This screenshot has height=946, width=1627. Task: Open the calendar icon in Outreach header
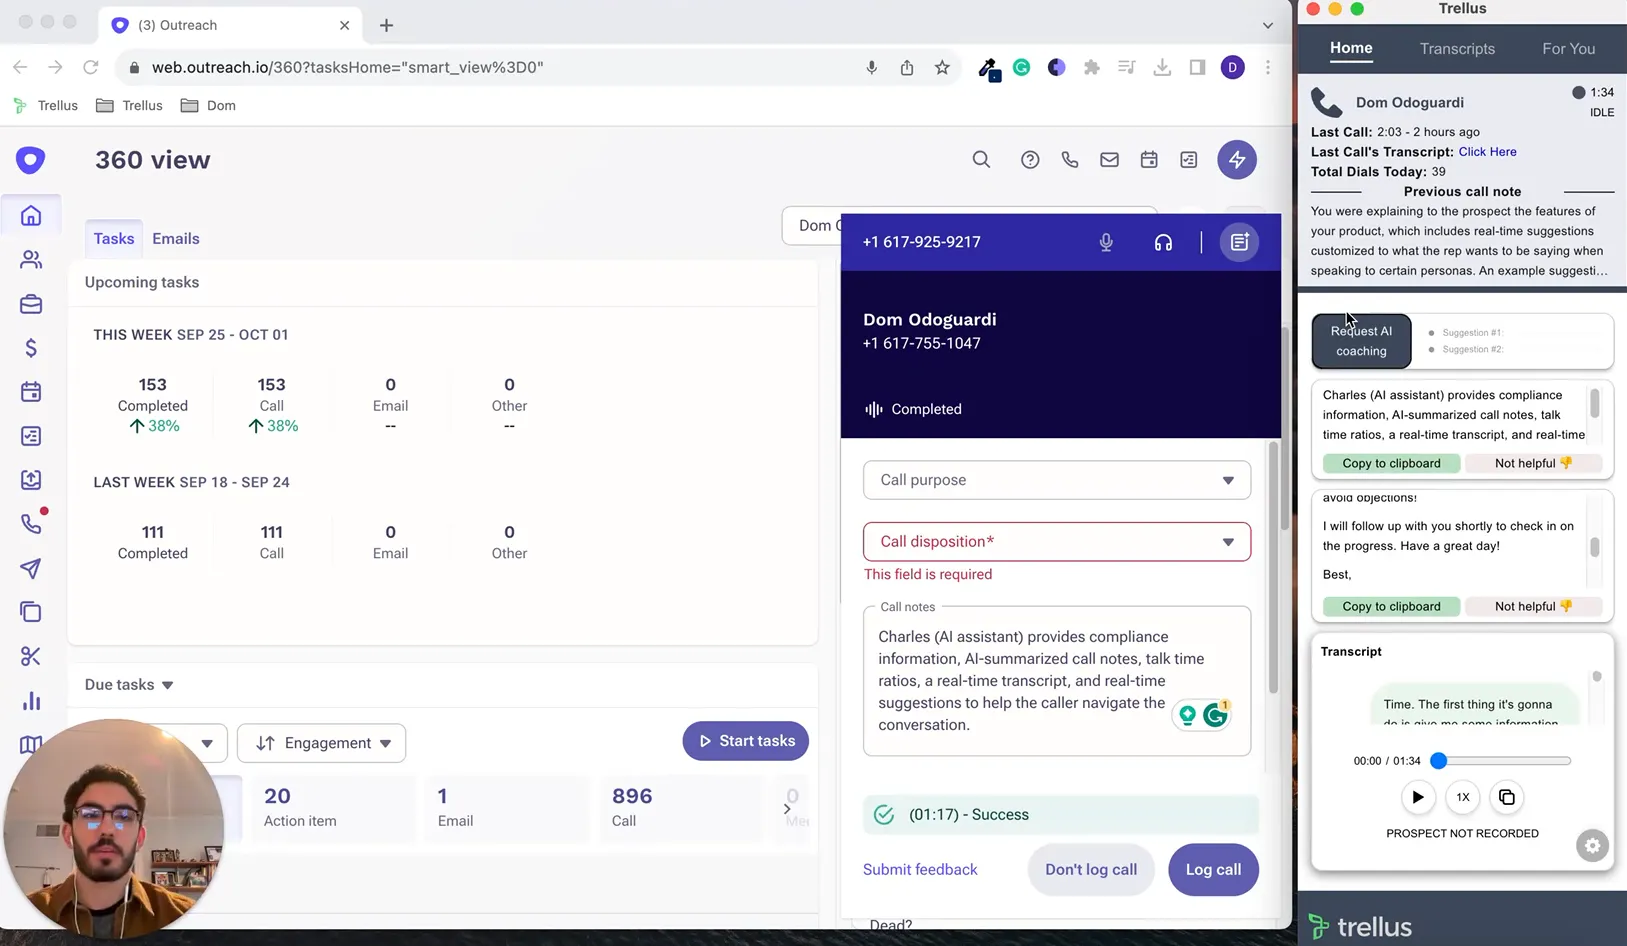click(x=1149, y=160)
